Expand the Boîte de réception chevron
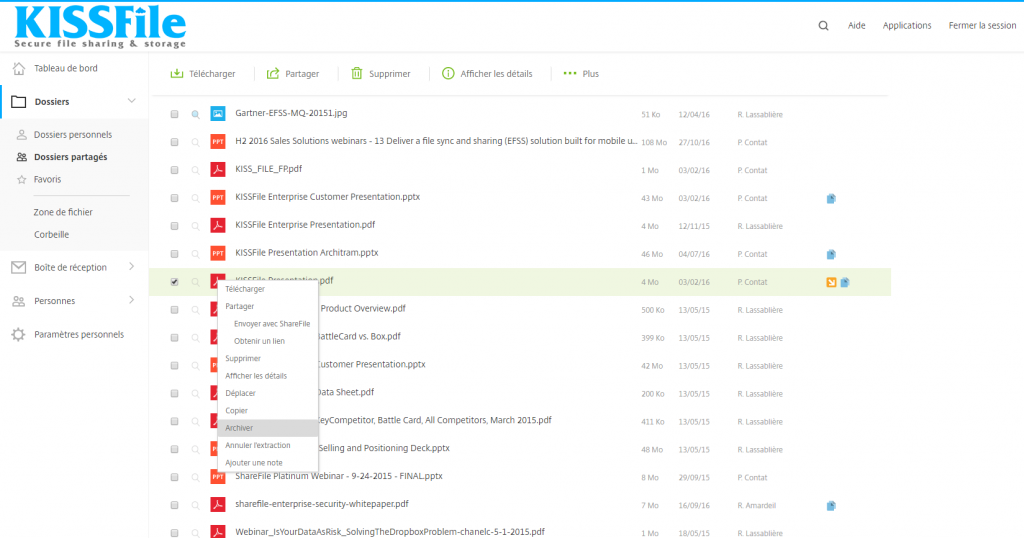 (x=131, y=266)
